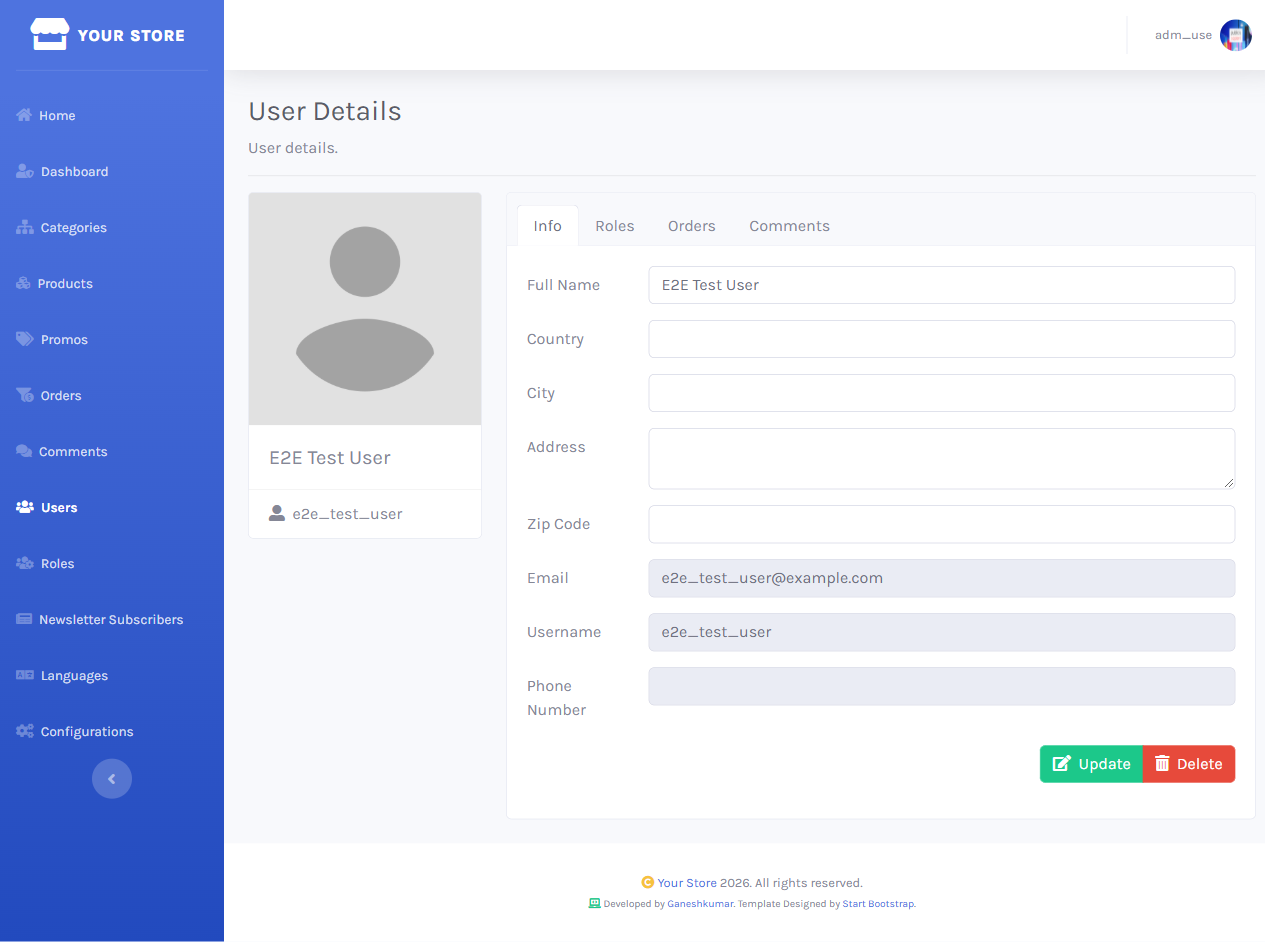Click the trash icon on Delete button
1265x942 pixels.
1162,764
